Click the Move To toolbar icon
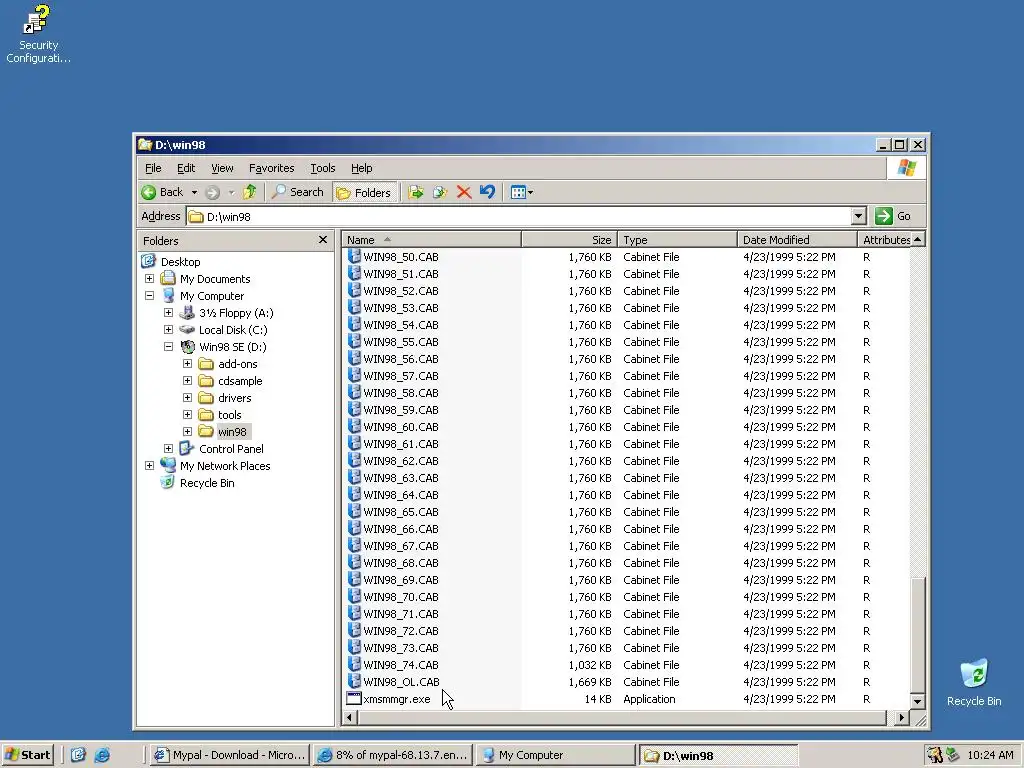1024x768 pixels. pos(415,192)
